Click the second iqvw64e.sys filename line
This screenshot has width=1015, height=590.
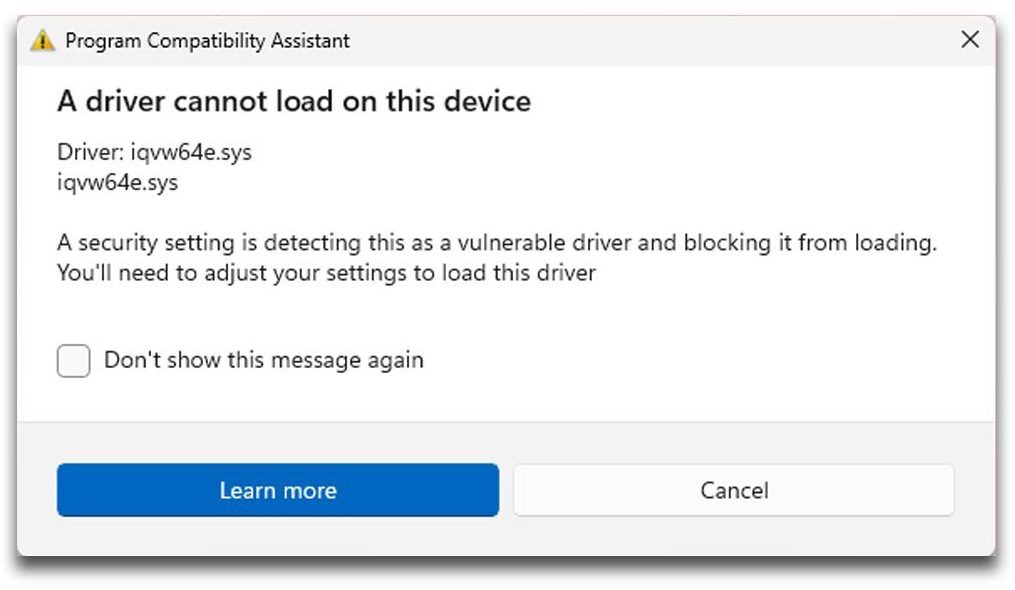tap(117, 183)
